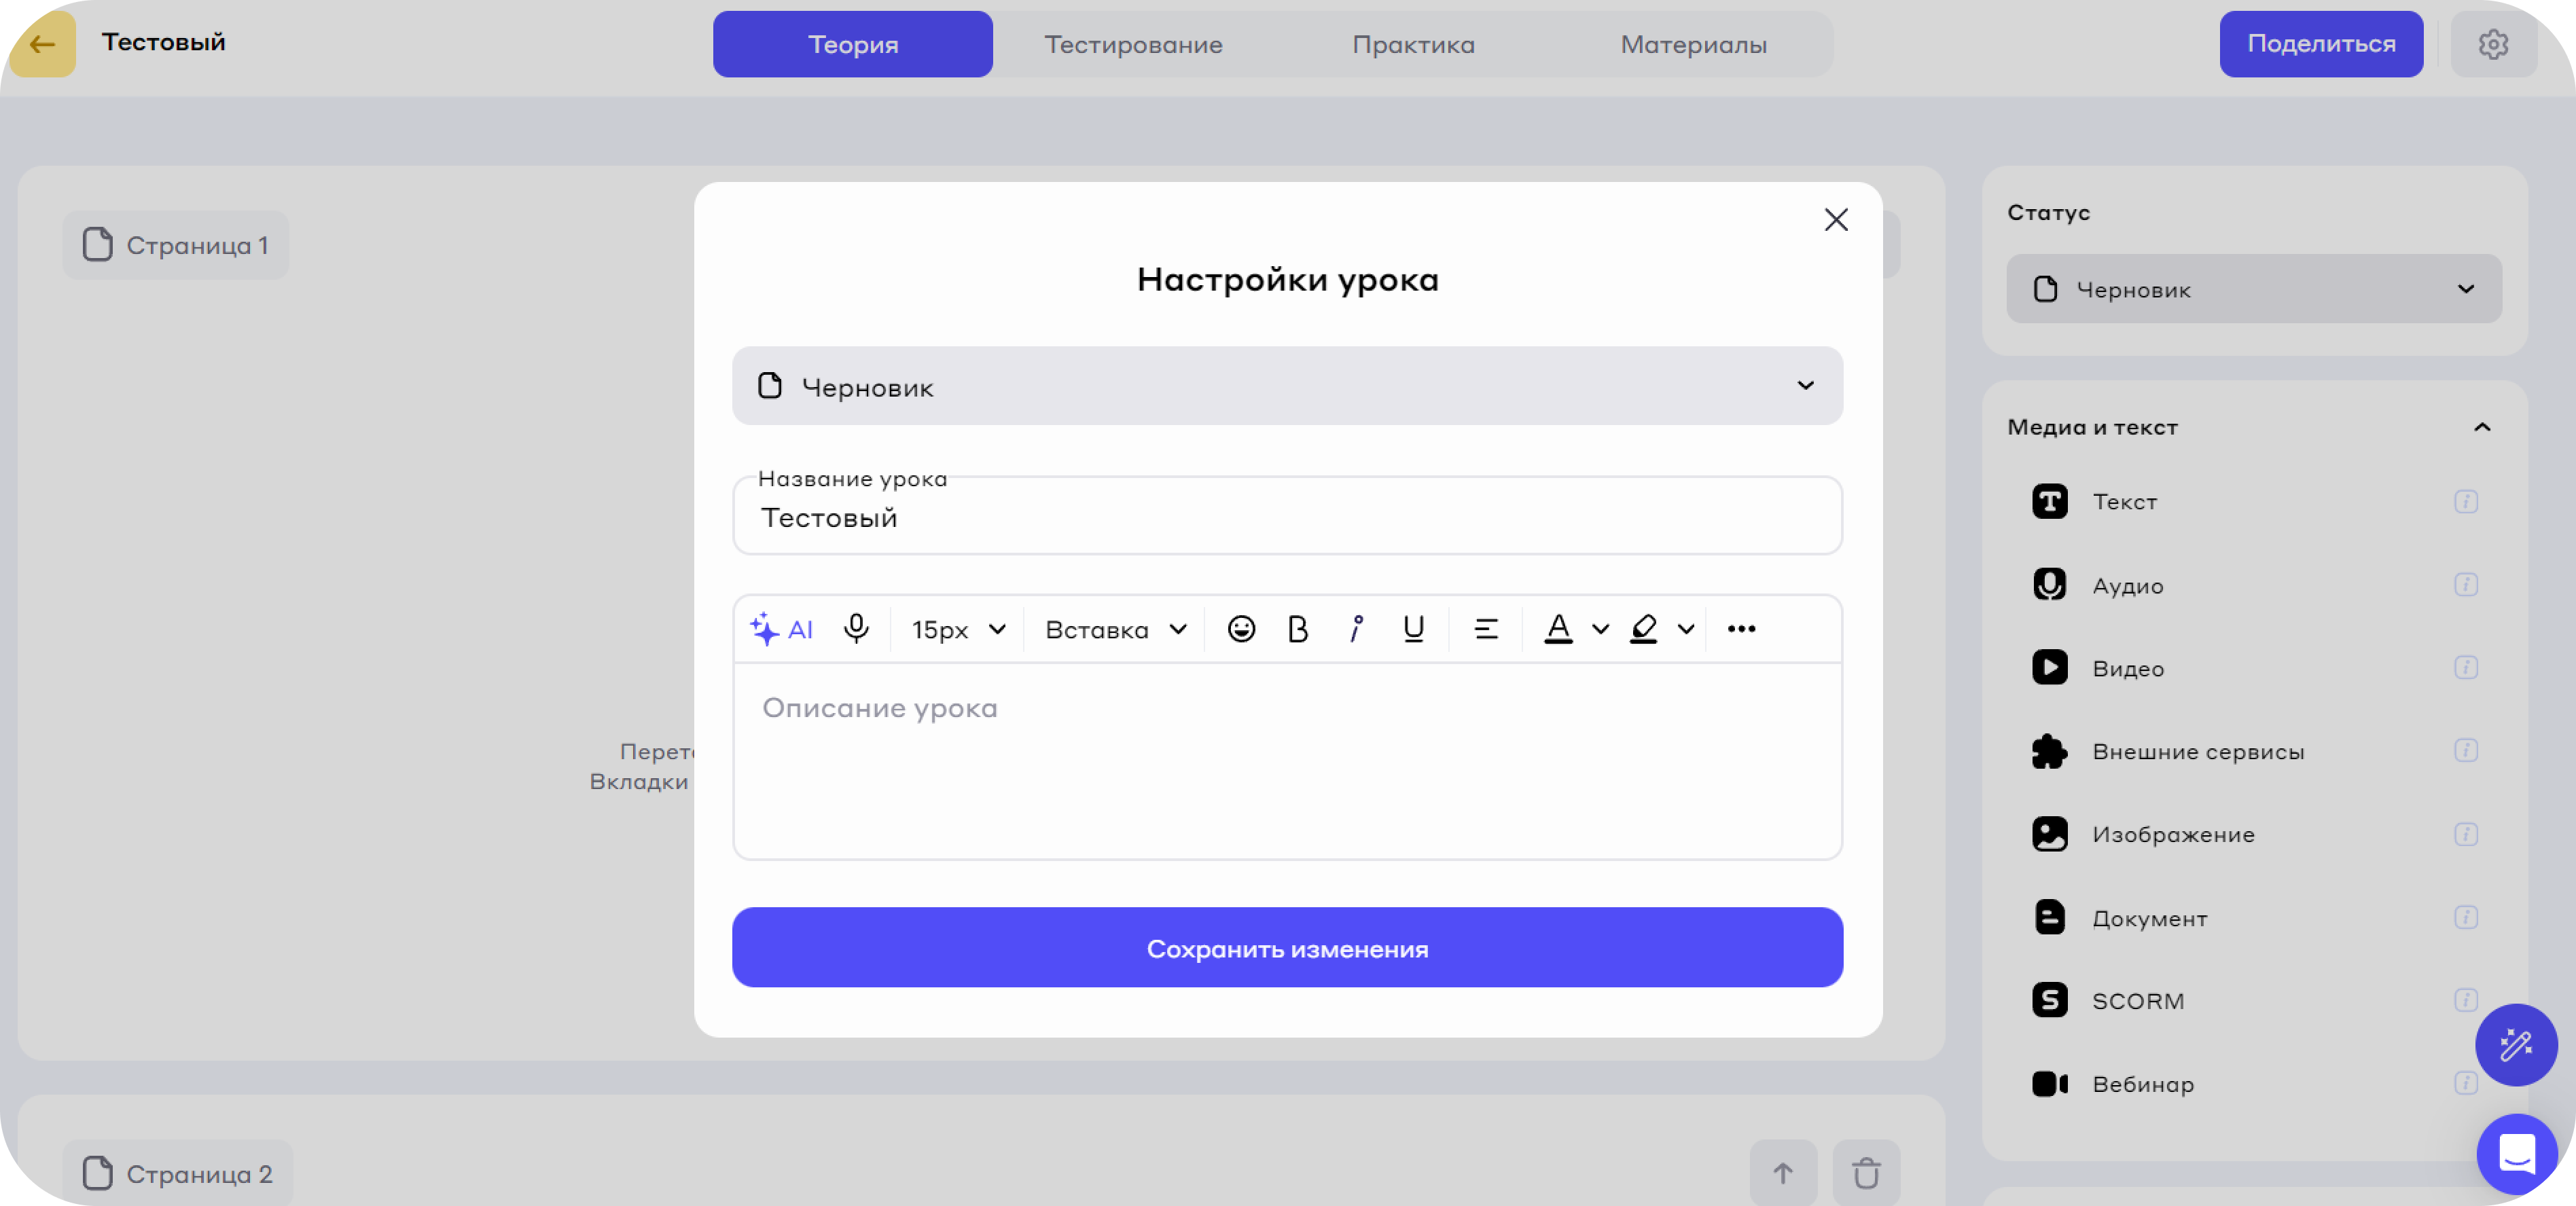Open more toolbar options via the ellipsis
This screenshot has width=2576, height=1206.
pos(1741,629)
